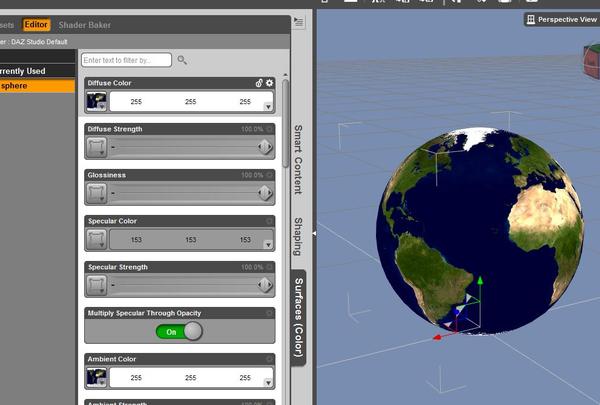This screenshot has width=600, height=405.
Task: Click the view cube in the viewport corner
Action: point(592,61)
